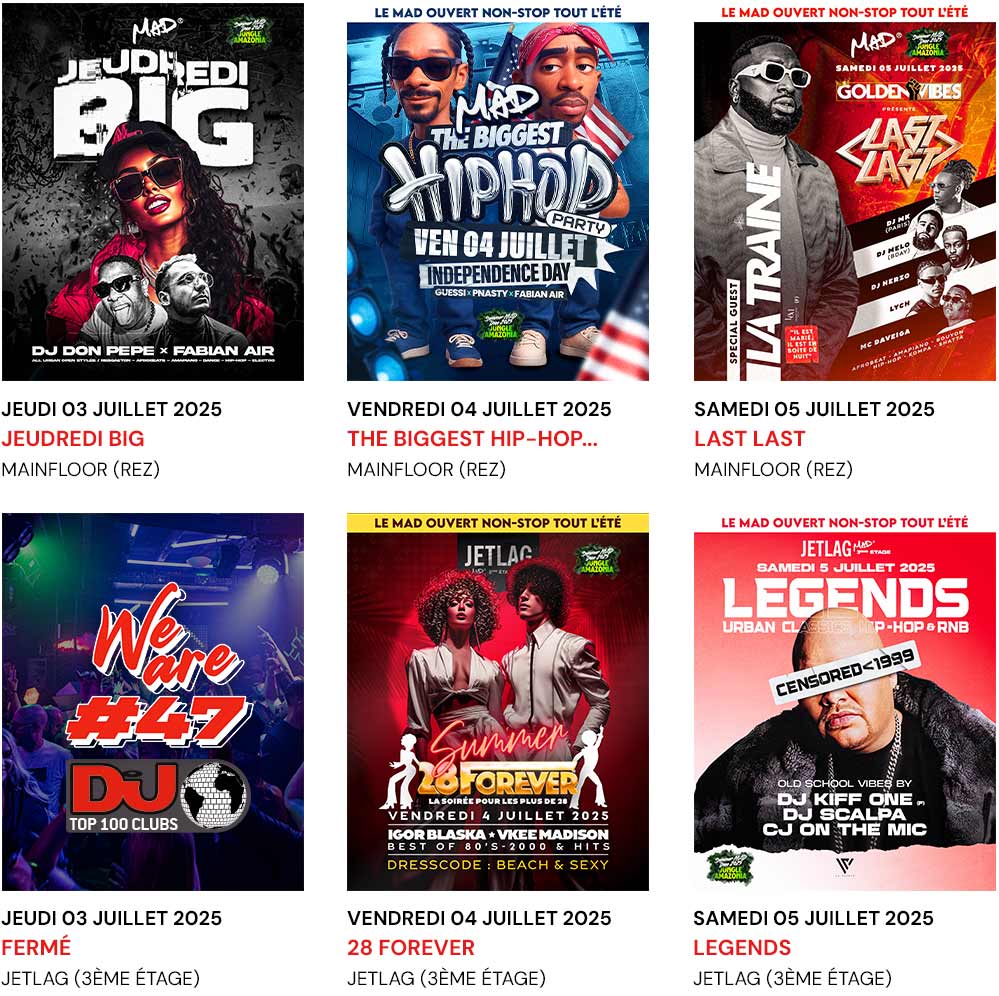Click the JETLAG logo on 28 Forever poster
Screen dimensions: 999x996
click(x=497, y=556)
